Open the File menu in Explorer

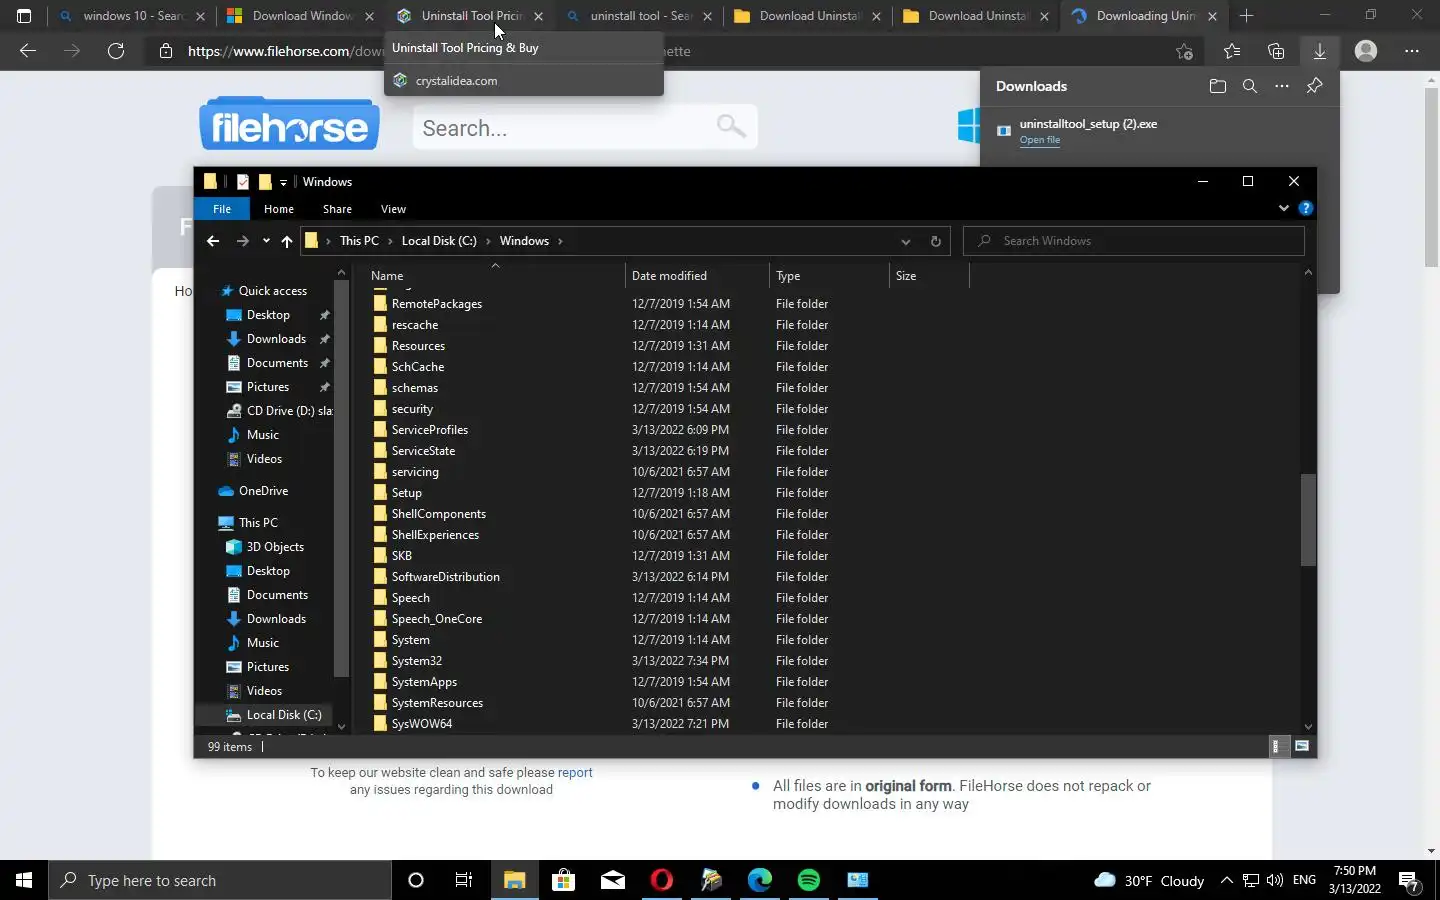tap(222, 209)
